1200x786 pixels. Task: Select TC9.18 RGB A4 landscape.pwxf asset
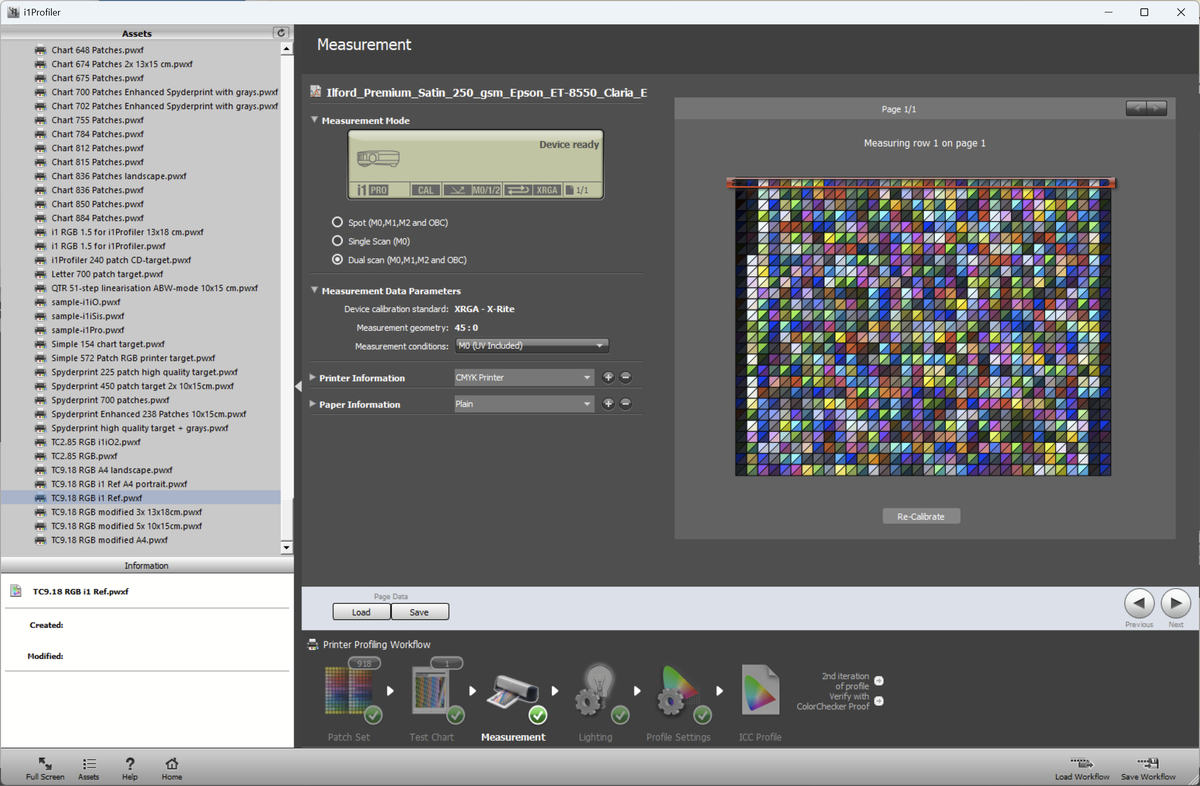111,470
